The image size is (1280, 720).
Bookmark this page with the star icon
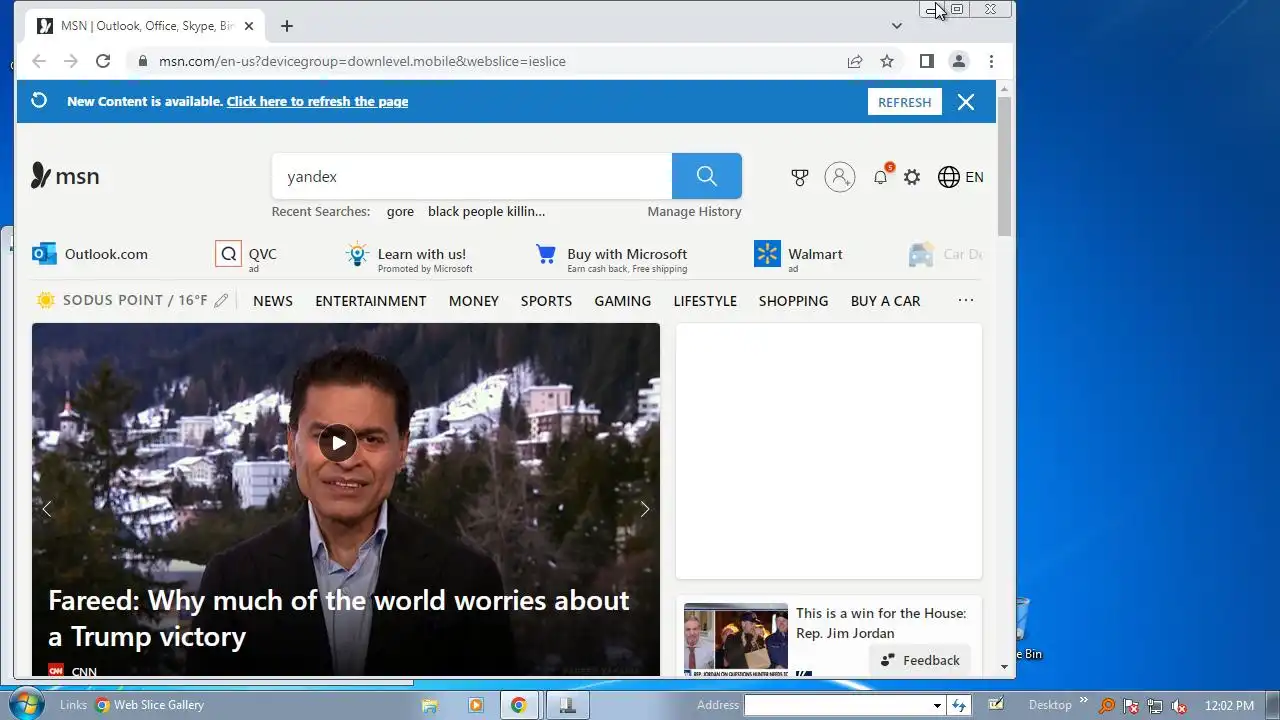pos(887,61)
